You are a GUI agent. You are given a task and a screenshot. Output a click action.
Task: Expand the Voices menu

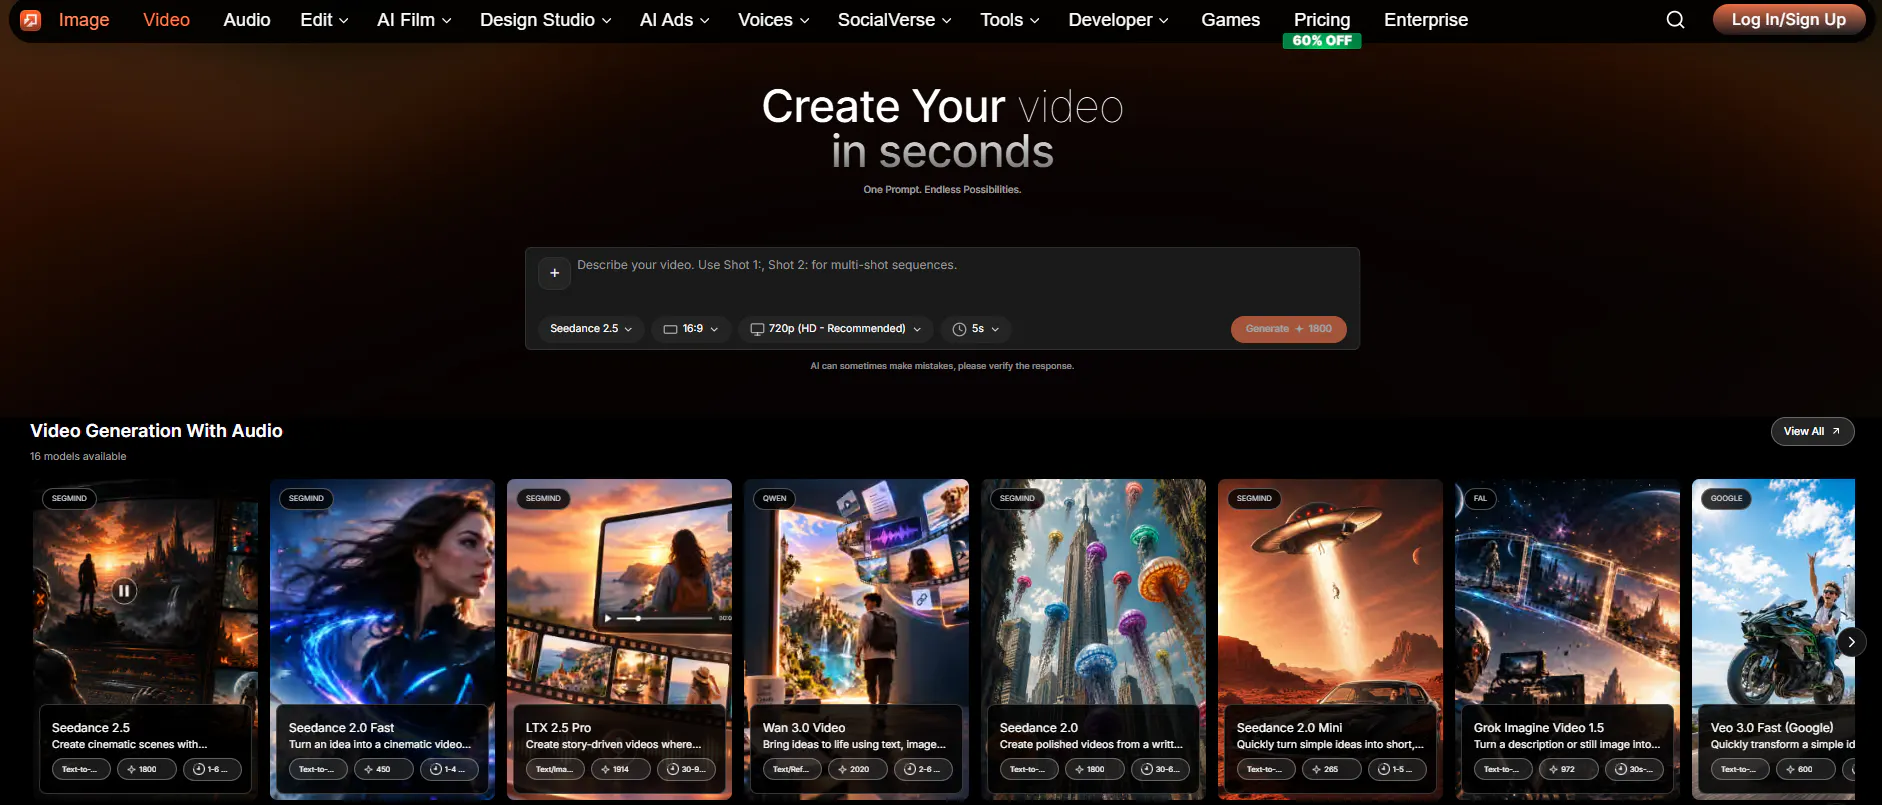click(x=773, y=20)
